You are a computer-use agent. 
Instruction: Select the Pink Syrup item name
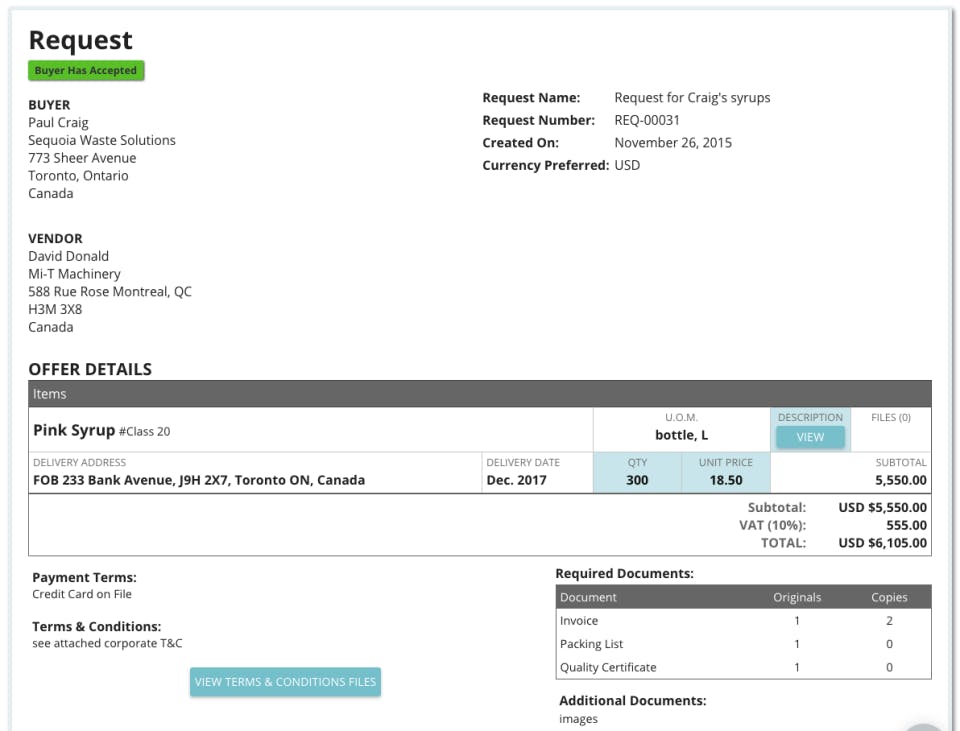74,430
